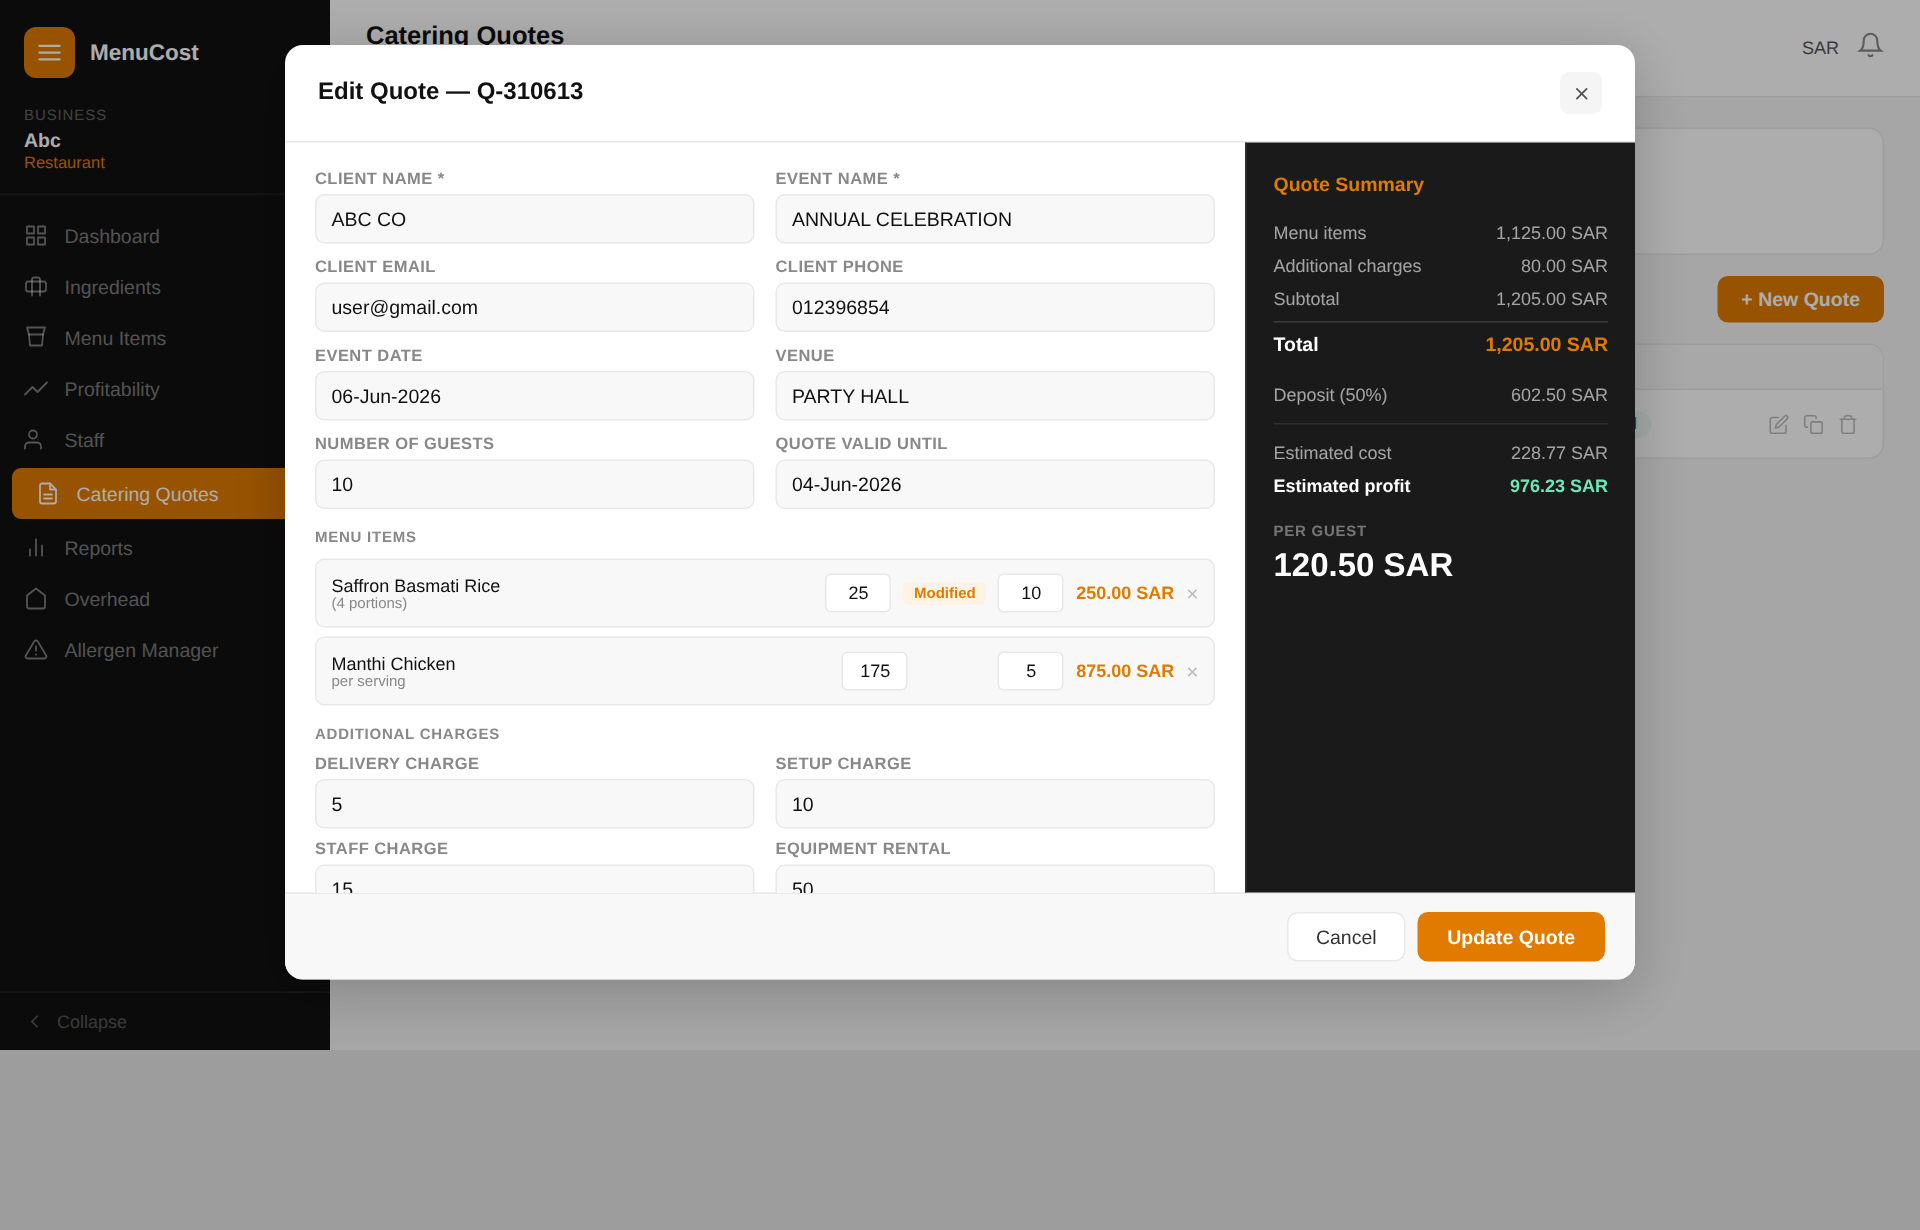Viewport: 1920px width, 1230px height.
Task: Open the Staff page
Action: click(84, 440)
